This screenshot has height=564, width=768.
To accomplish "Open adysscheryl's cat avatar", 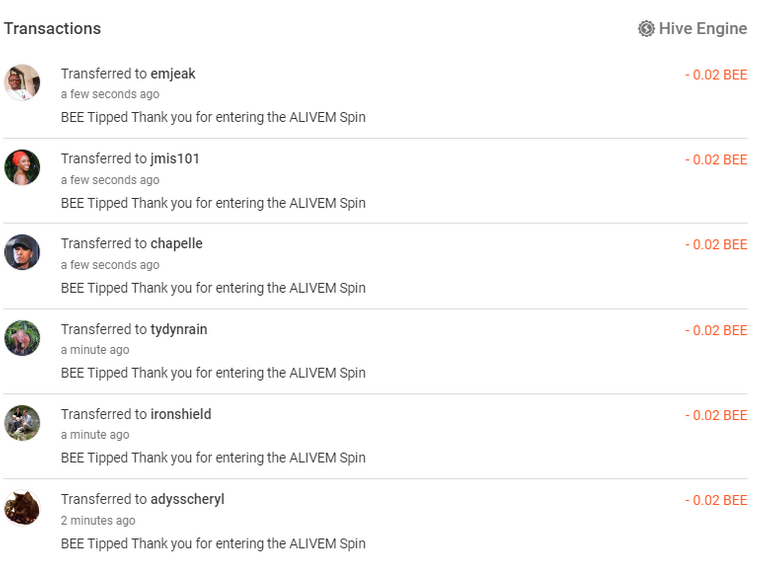I will (22, 508).
